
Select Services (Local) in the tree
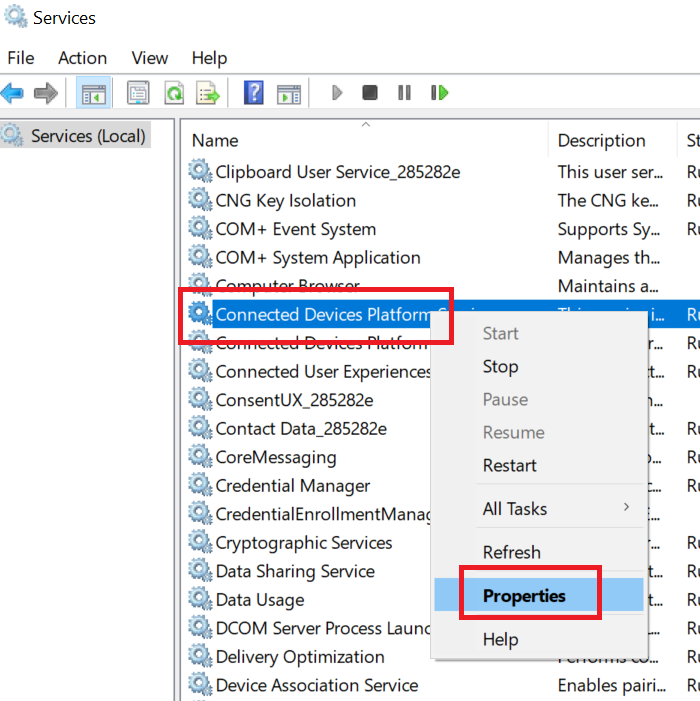[88, 136]
